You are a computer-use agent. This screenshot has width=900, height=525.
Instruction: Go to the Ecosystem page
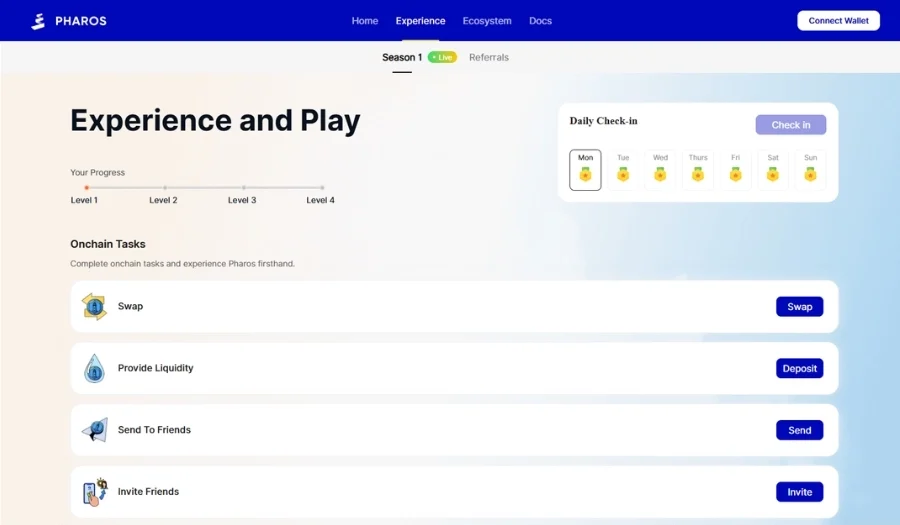487,21
